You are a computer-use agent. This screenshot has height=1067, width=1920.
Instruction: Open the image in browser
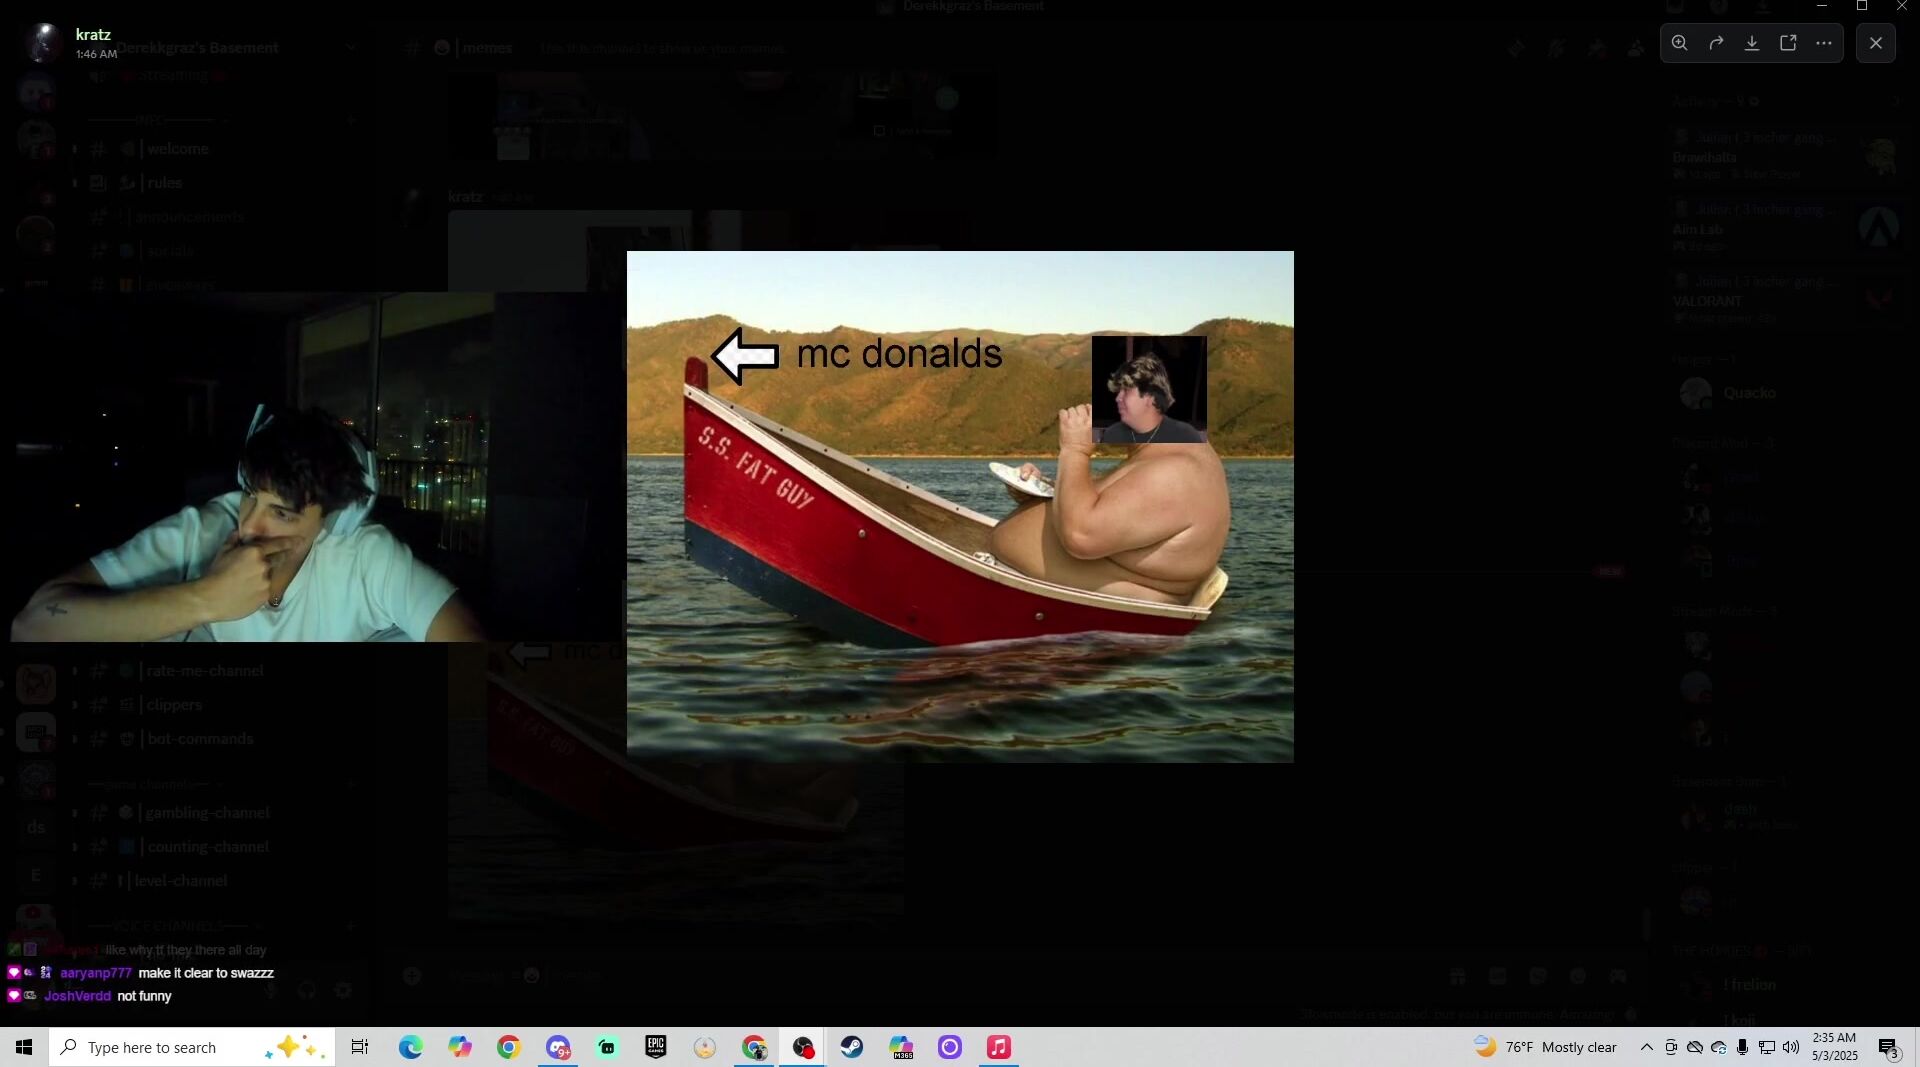tap(1788, 43)
